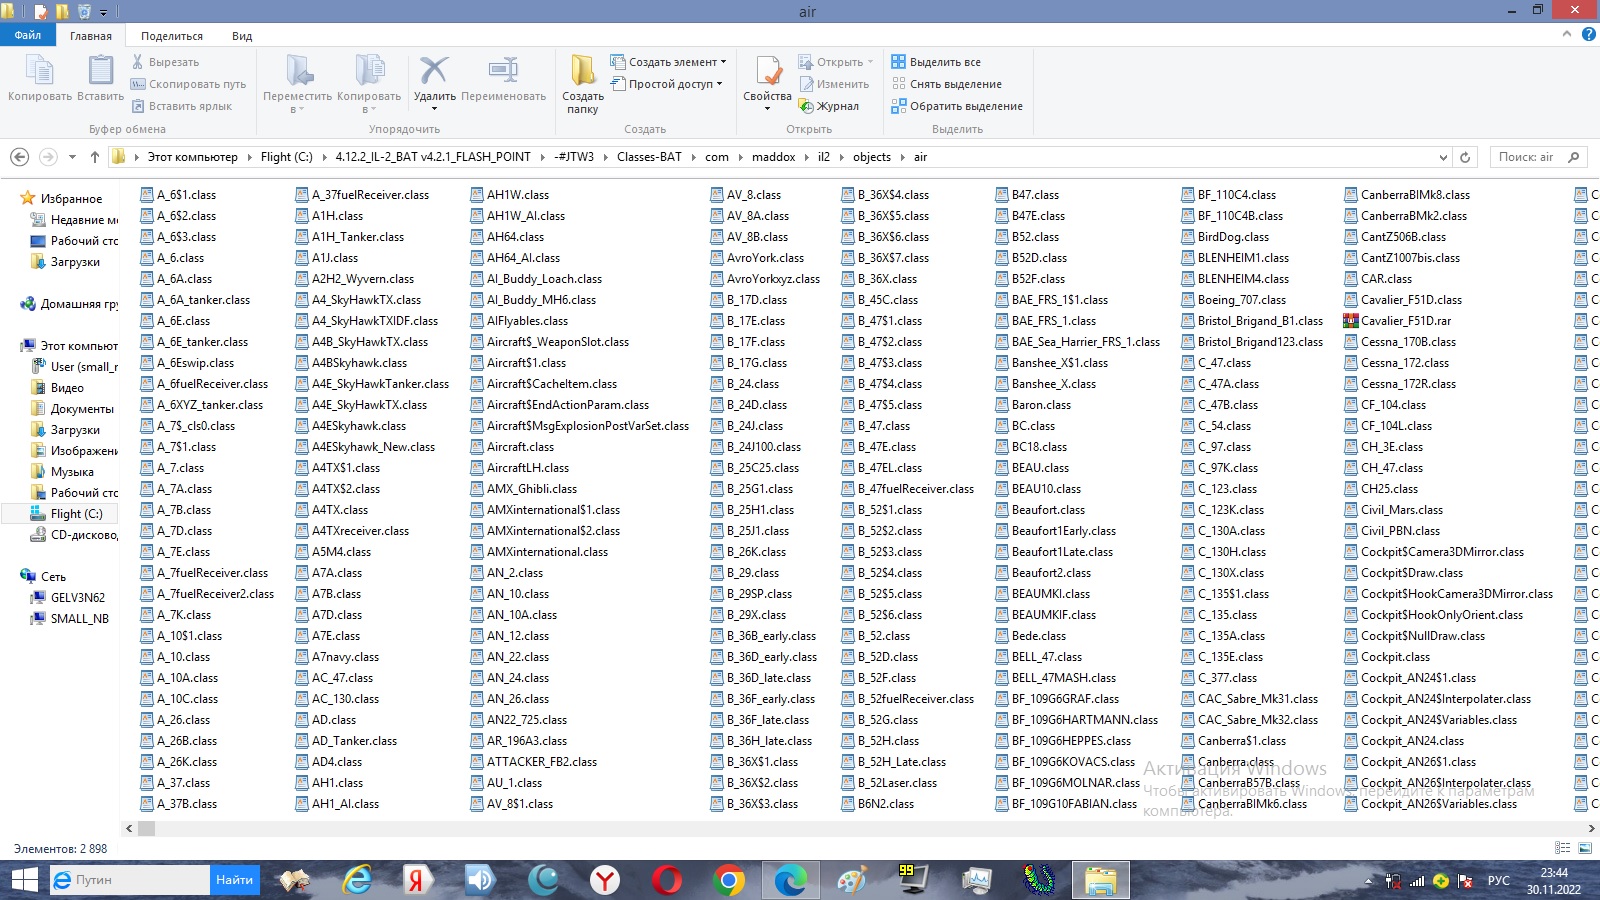Collapse the ribbon with the chevron

(x=1567, y=35)
